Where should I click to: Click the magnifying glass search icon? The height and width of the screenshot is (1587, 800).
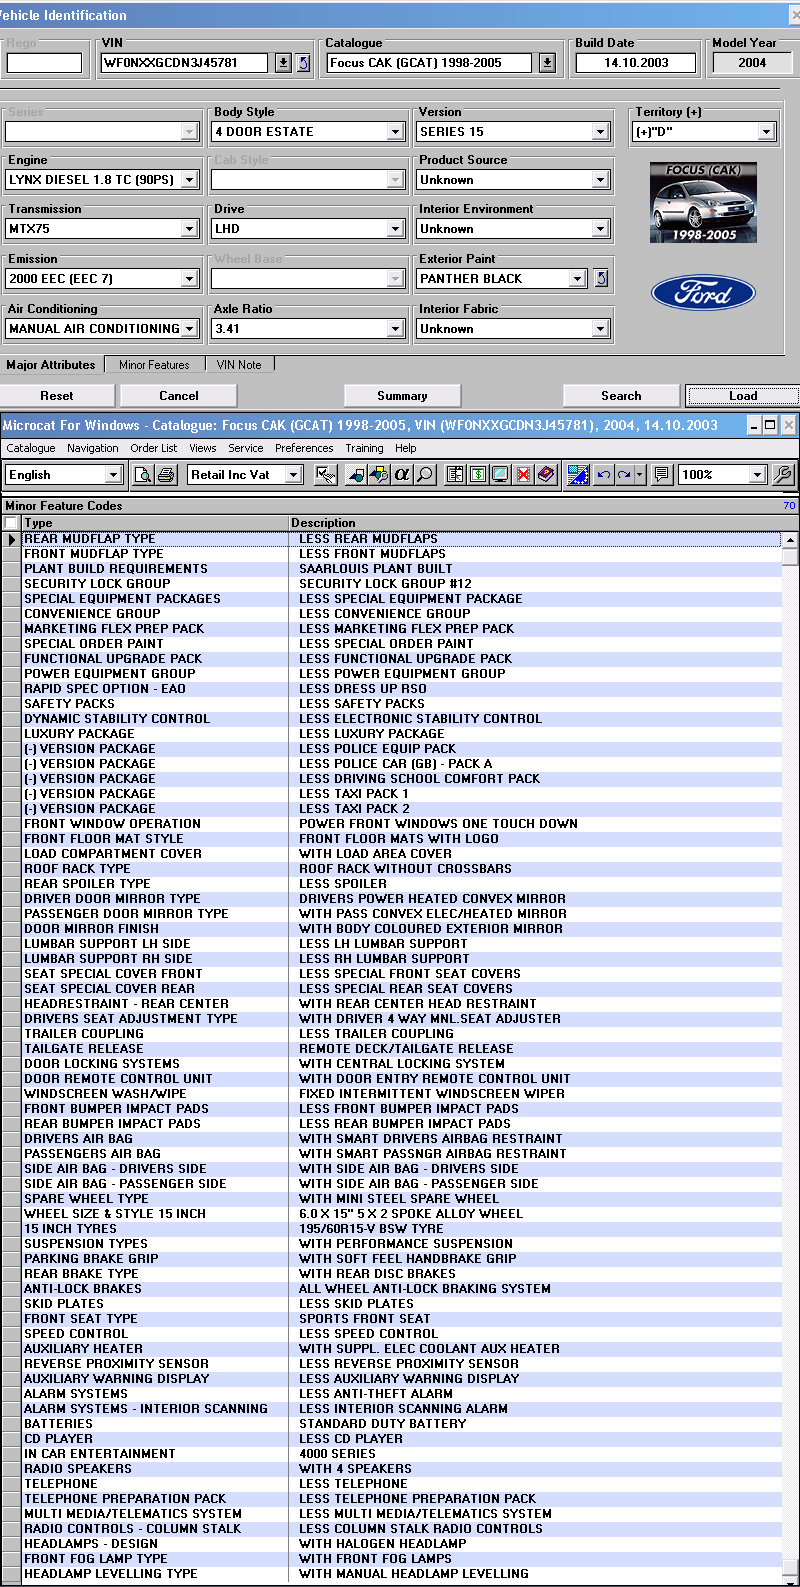[425, 475]
